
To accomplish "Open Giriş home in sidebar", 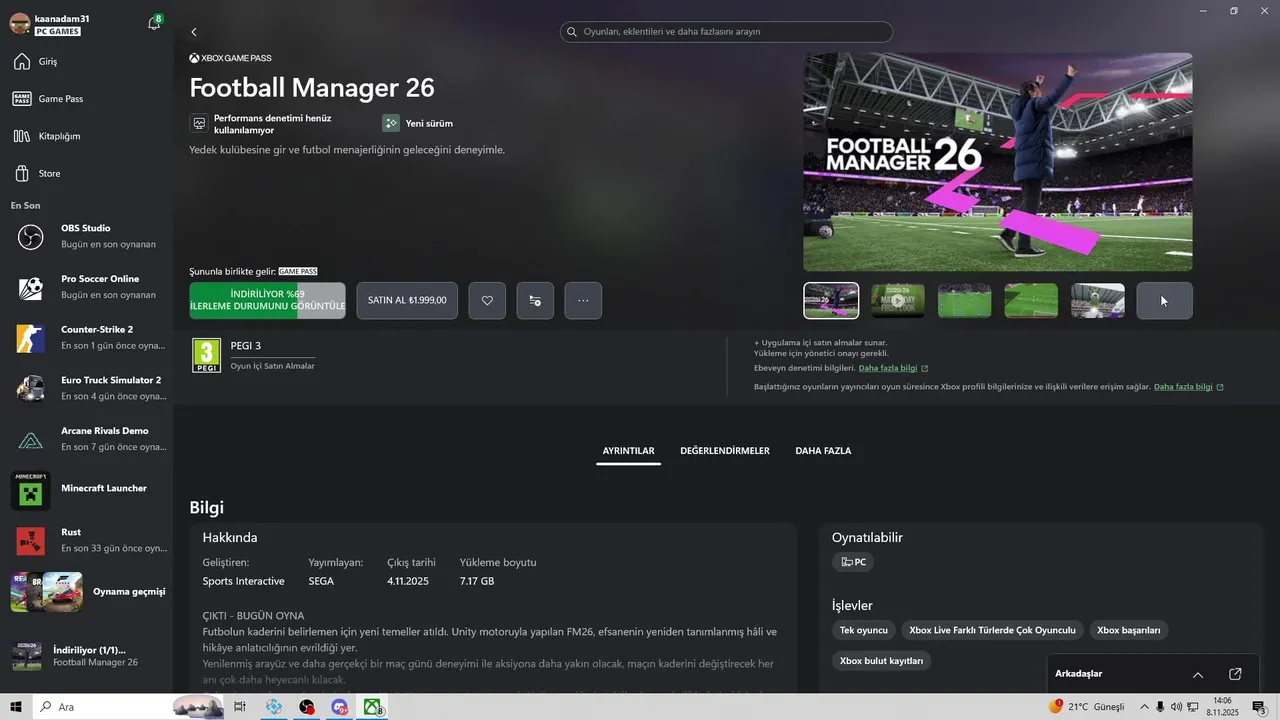I will (x=86, y=62).
